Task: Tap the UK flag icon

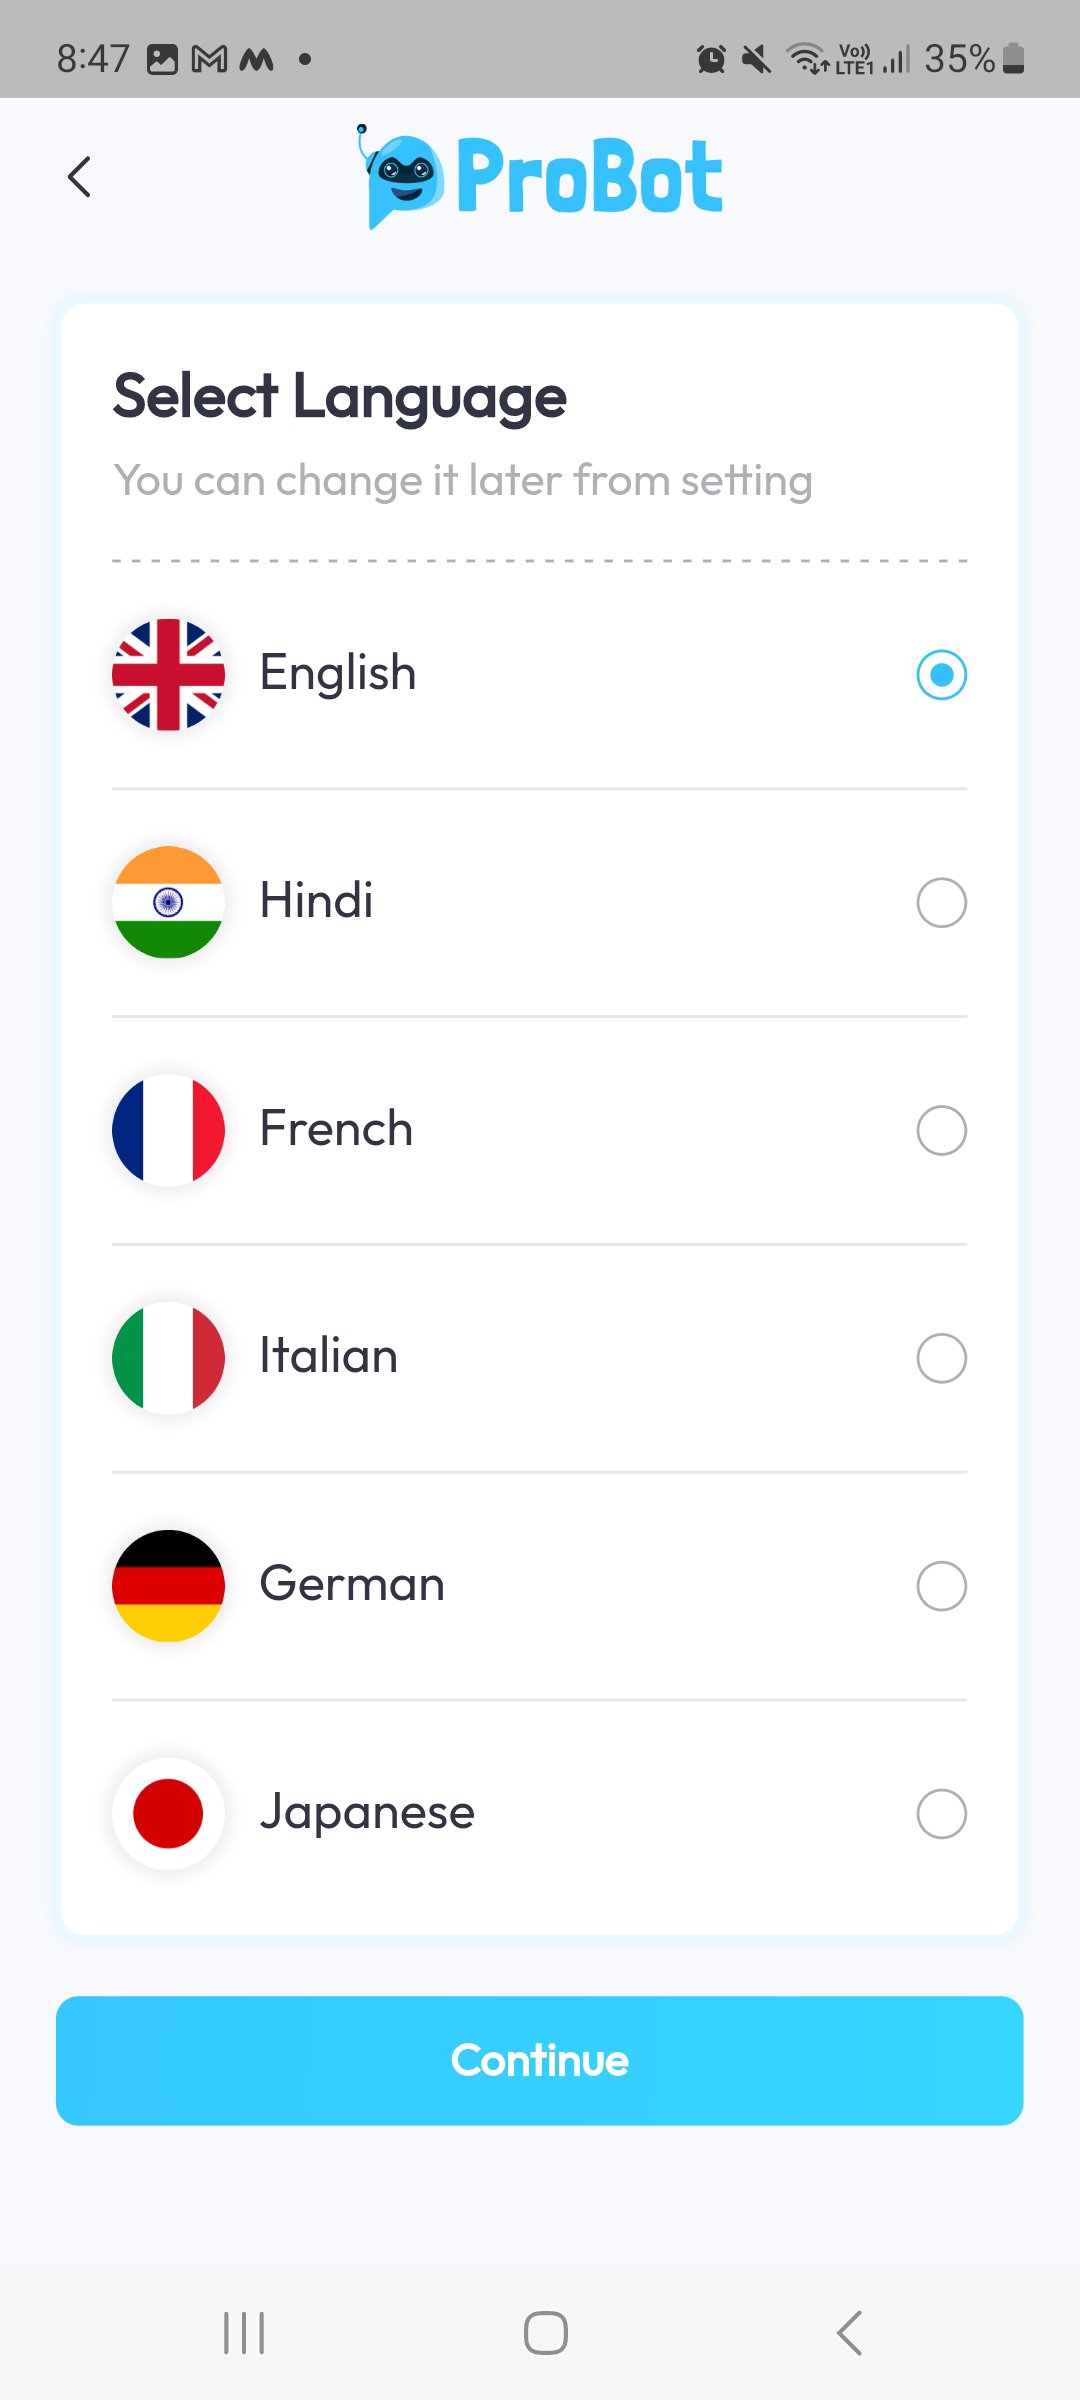Action: tap(168, 674)
